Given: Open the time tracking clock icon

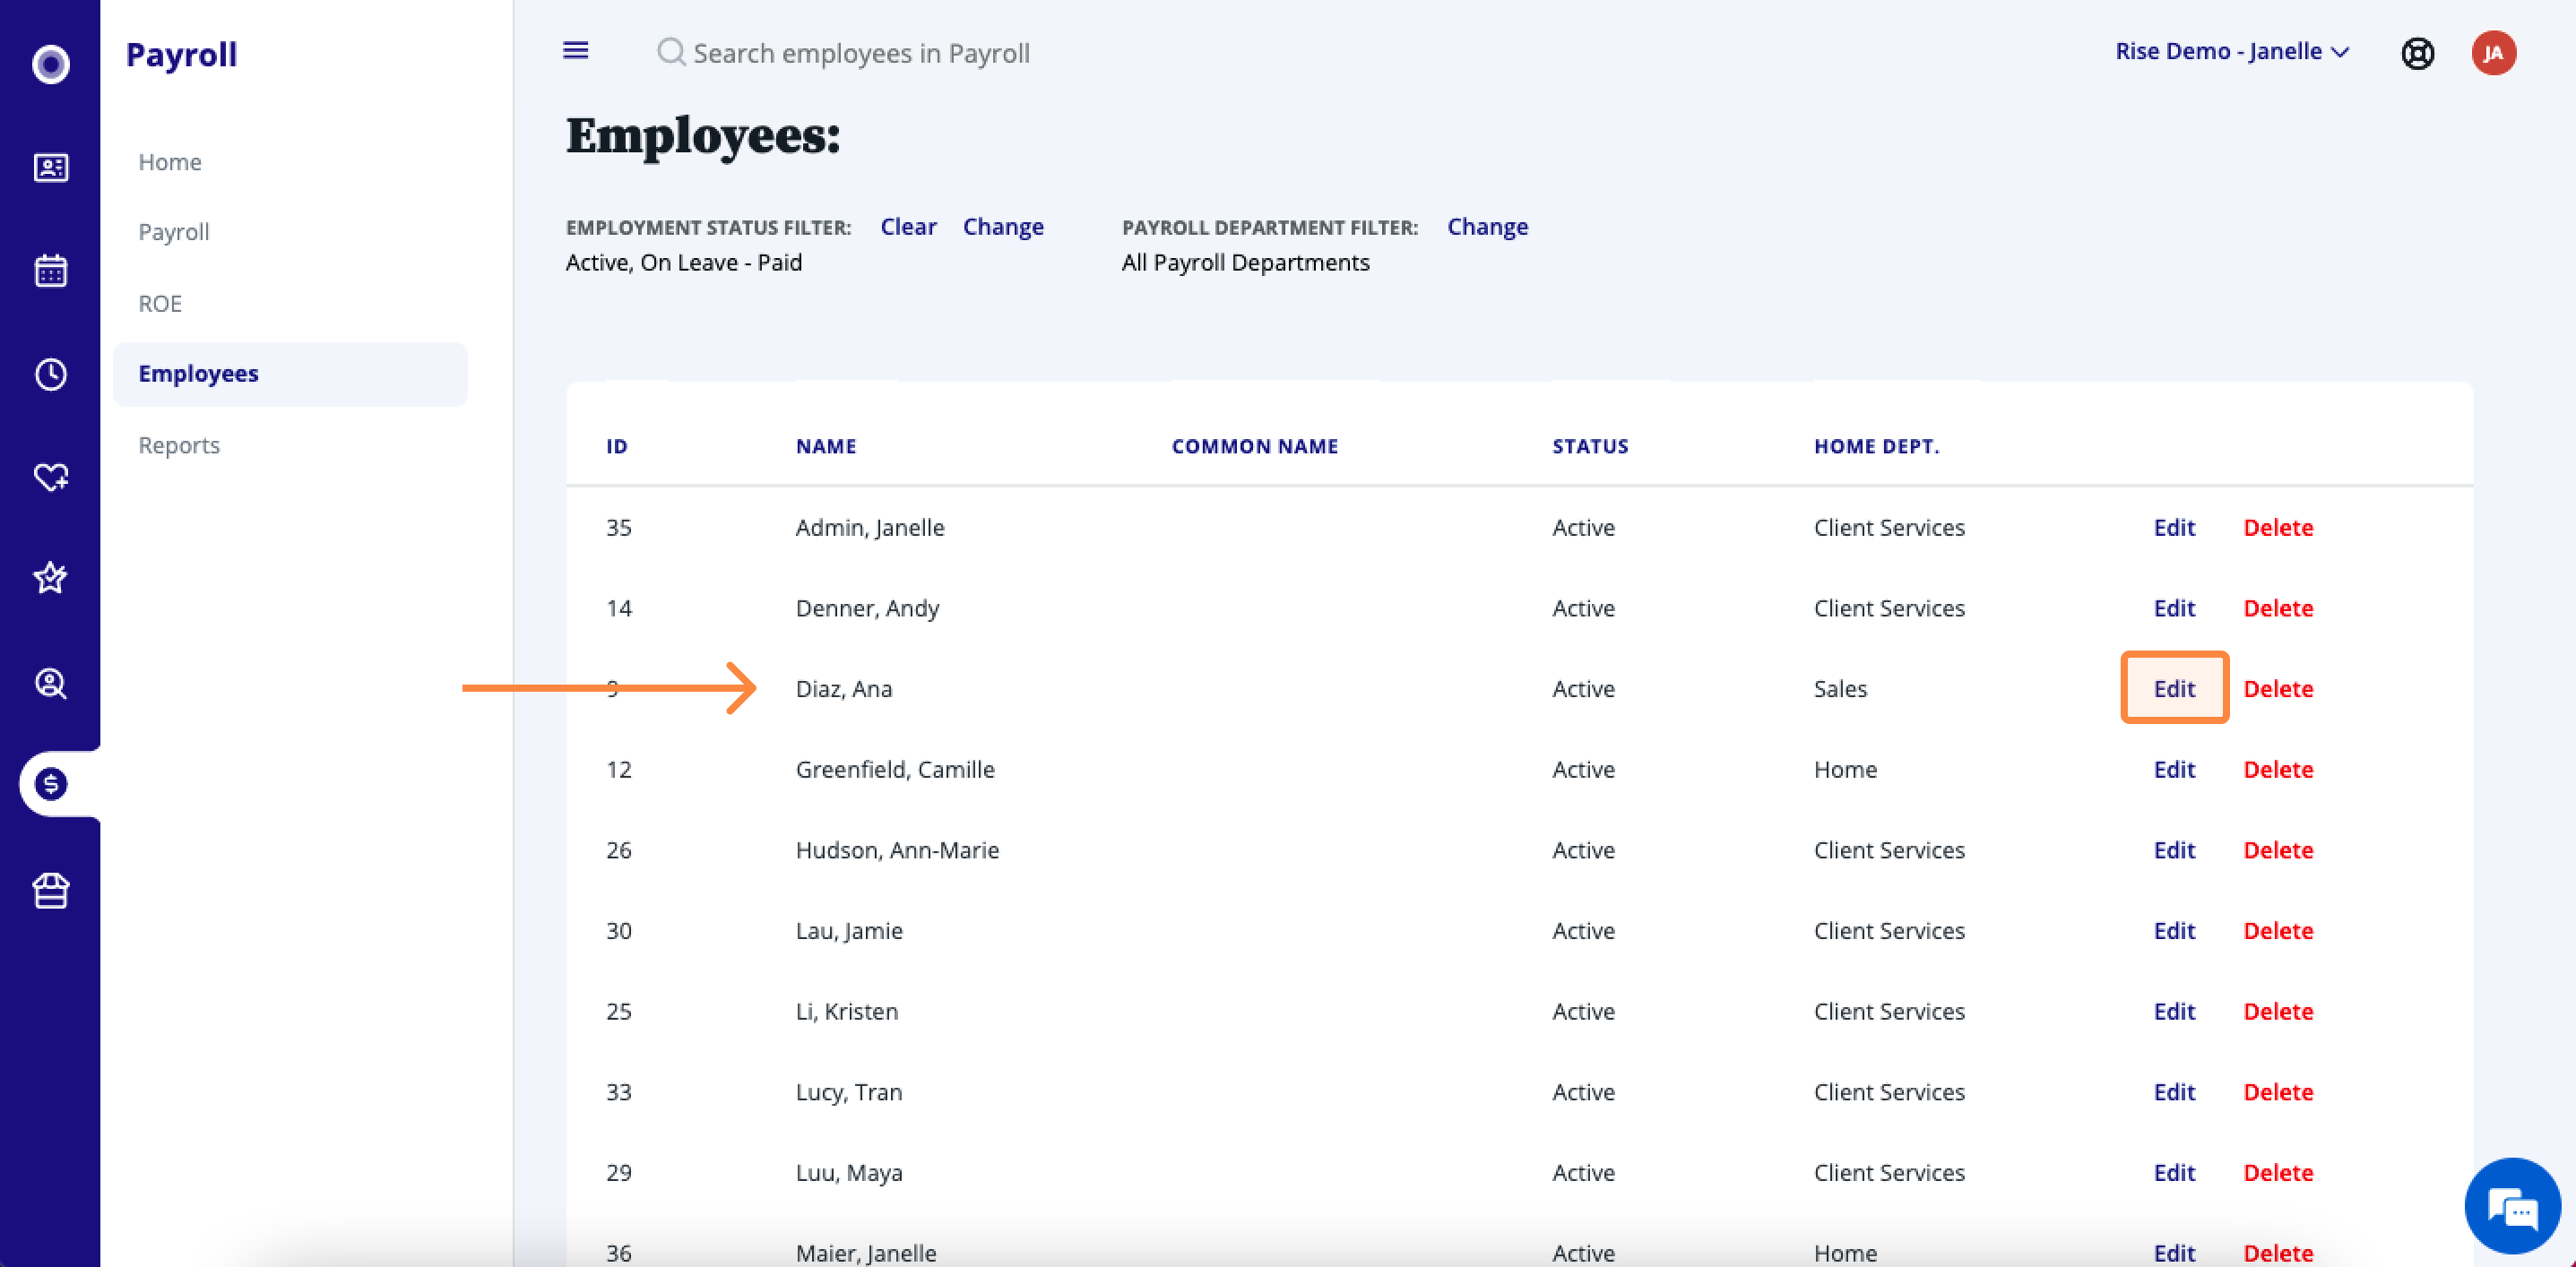Looking at the screenshot, I should pos(51,374).
